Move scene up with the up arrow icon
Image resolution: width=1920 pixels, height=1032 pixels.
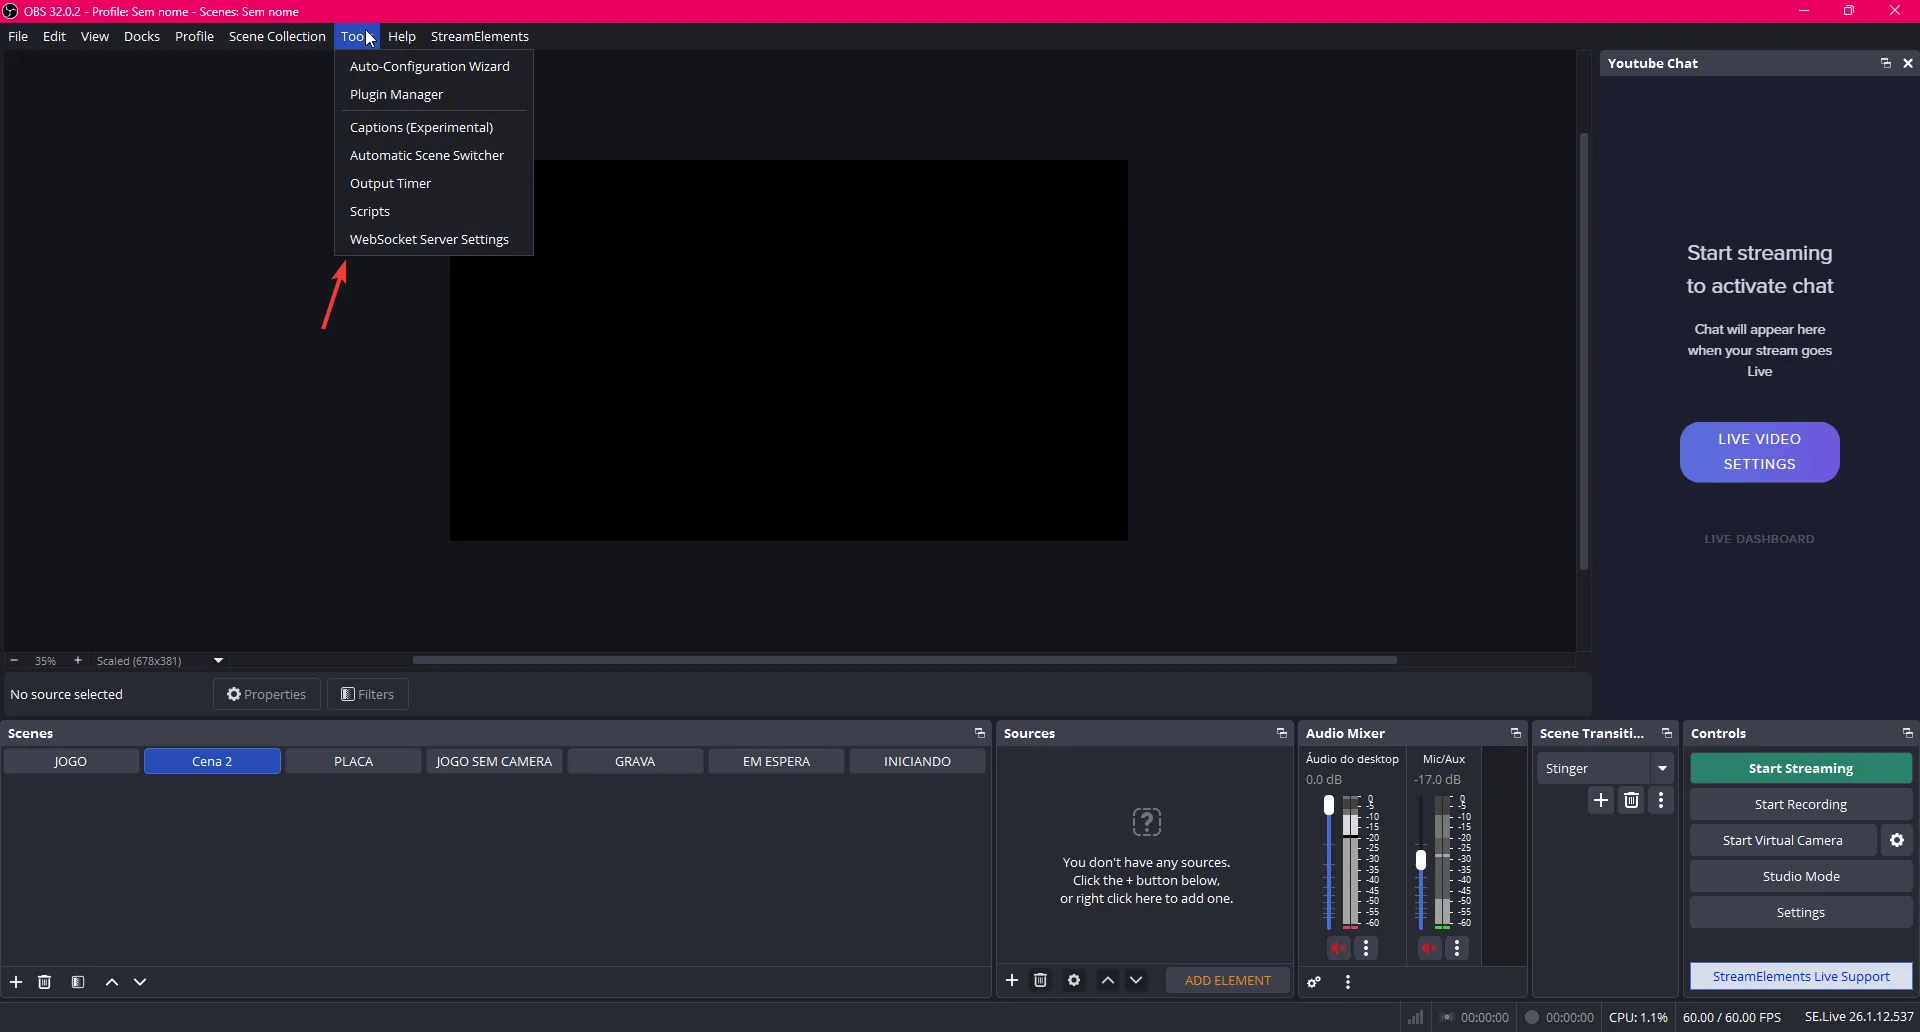[112, 982]
